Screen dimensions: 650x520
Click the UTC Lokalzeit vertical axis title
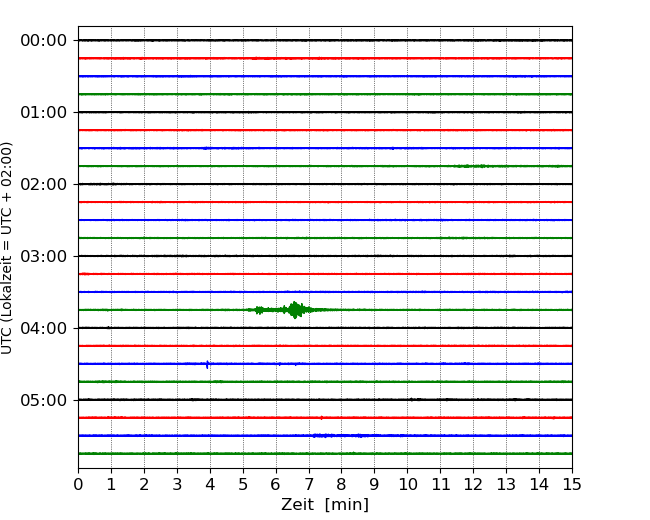7,248
